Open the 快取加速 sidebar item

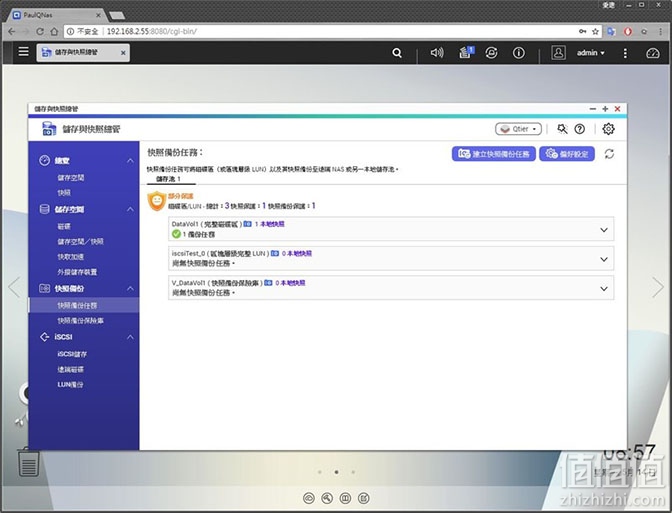click(x=71, y=257)
